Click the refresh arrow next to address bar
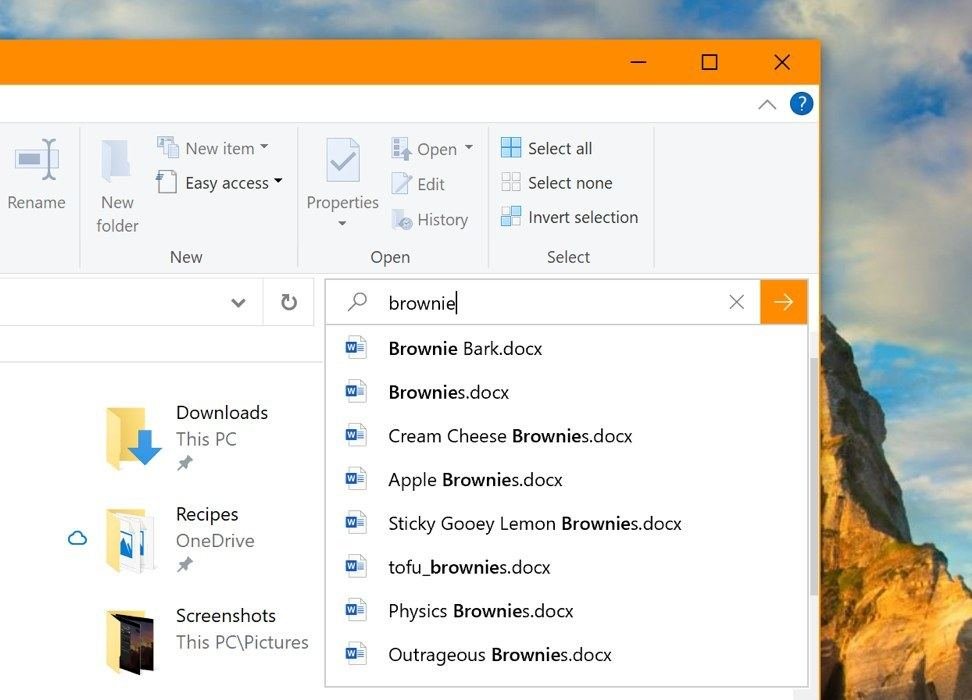This screenshot has height=700, width=972. coord(289,302)
